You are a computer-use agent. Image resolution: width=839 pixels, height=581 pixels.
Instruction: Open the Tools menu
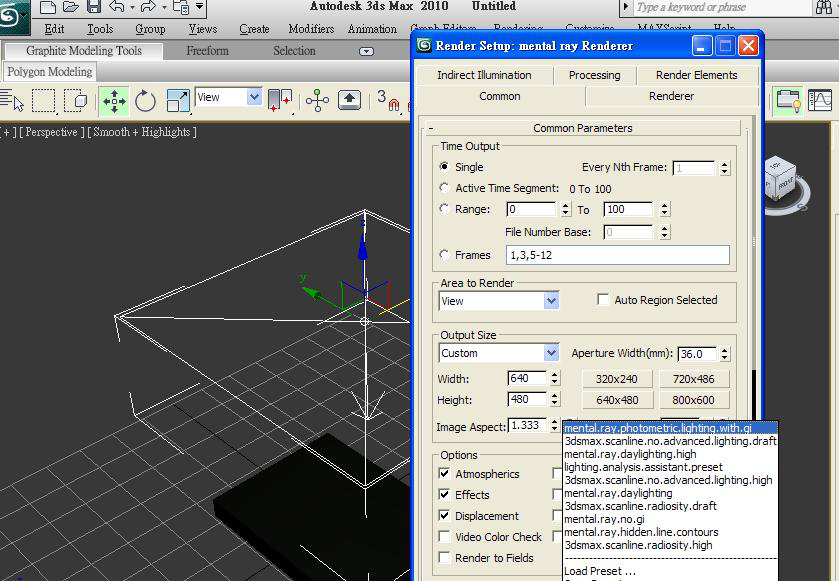click(x=100, y=29)
